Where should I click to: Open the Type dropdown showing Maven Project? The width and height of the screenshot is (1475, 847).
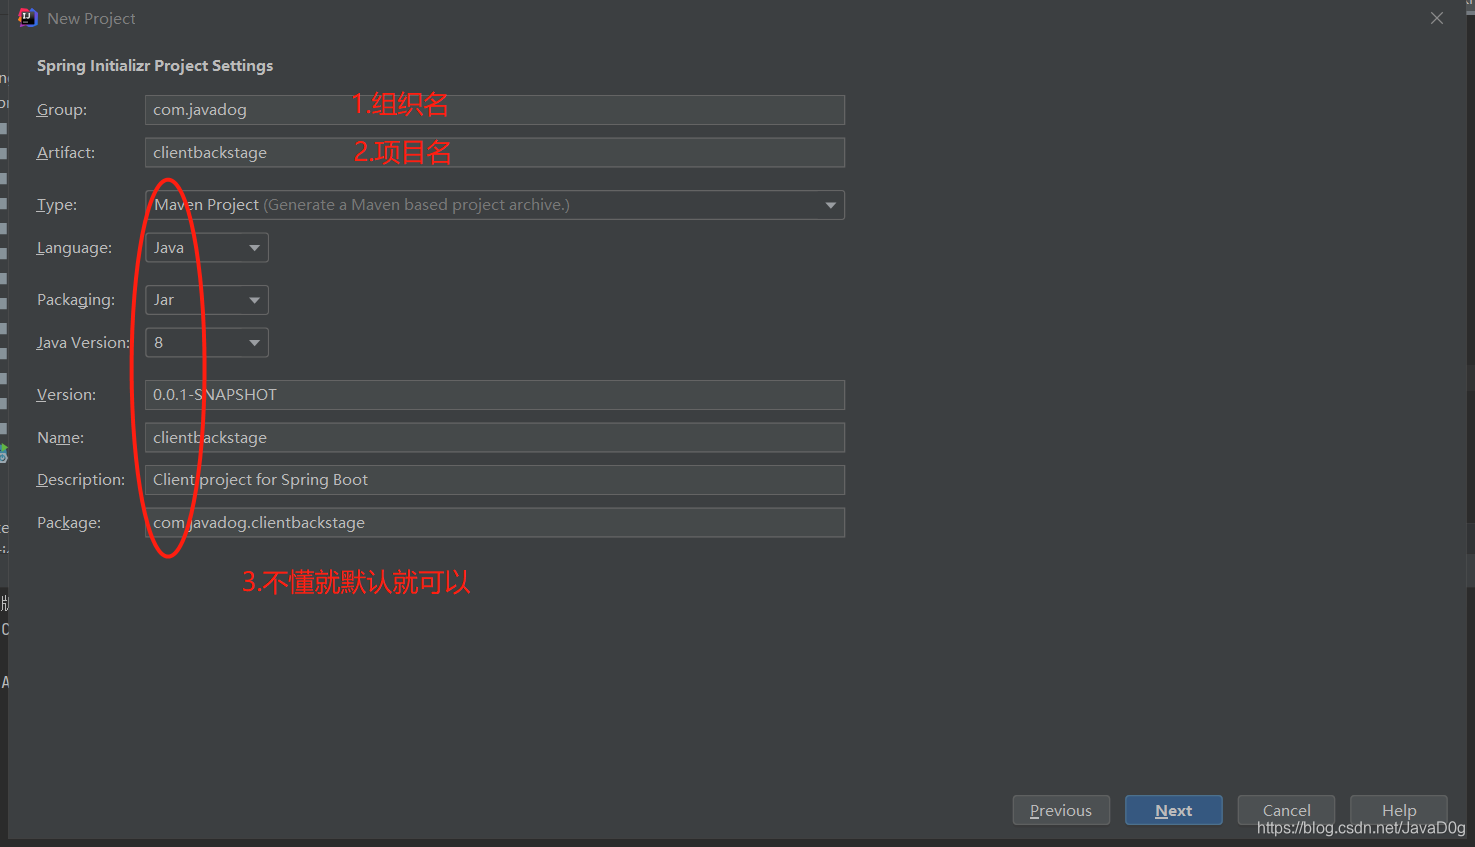click(495, 205)
